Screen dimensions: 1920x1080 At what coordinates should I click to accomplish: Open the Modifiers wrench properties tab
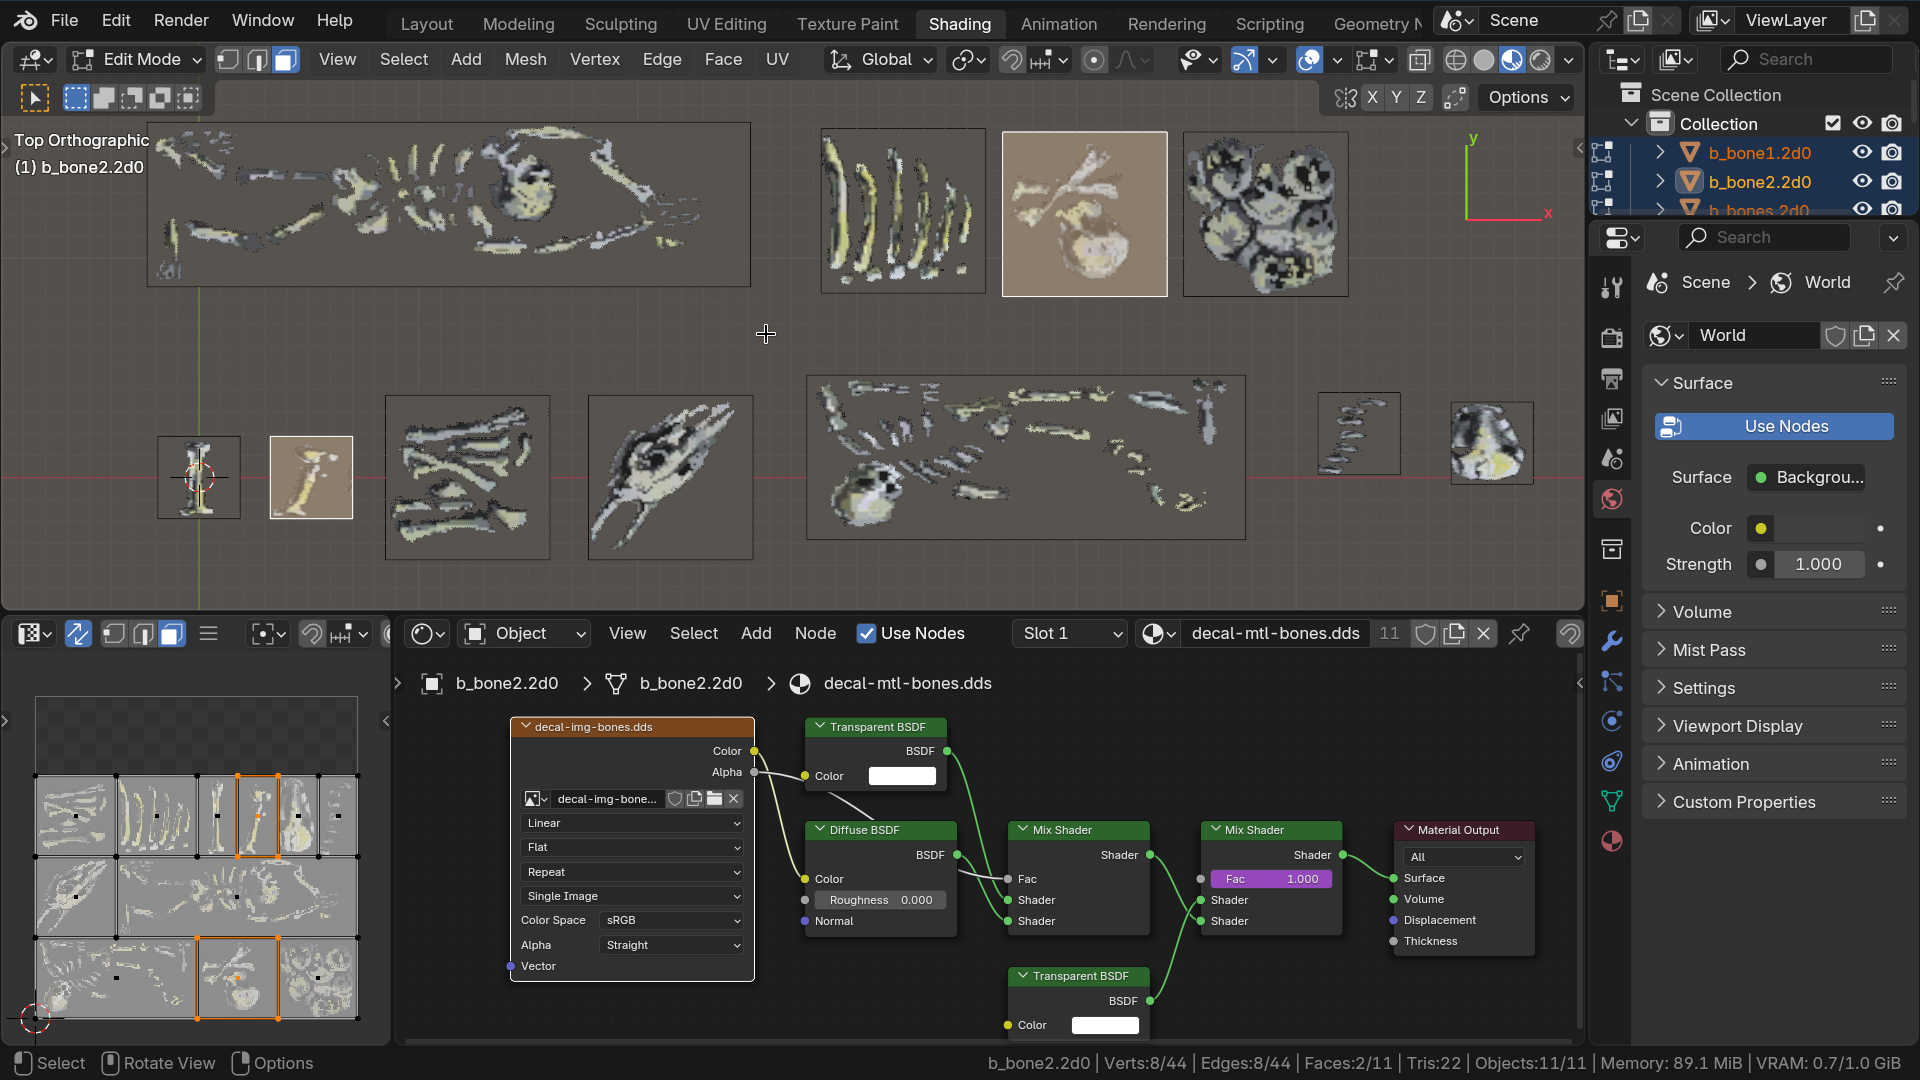tap(1611, 641)
